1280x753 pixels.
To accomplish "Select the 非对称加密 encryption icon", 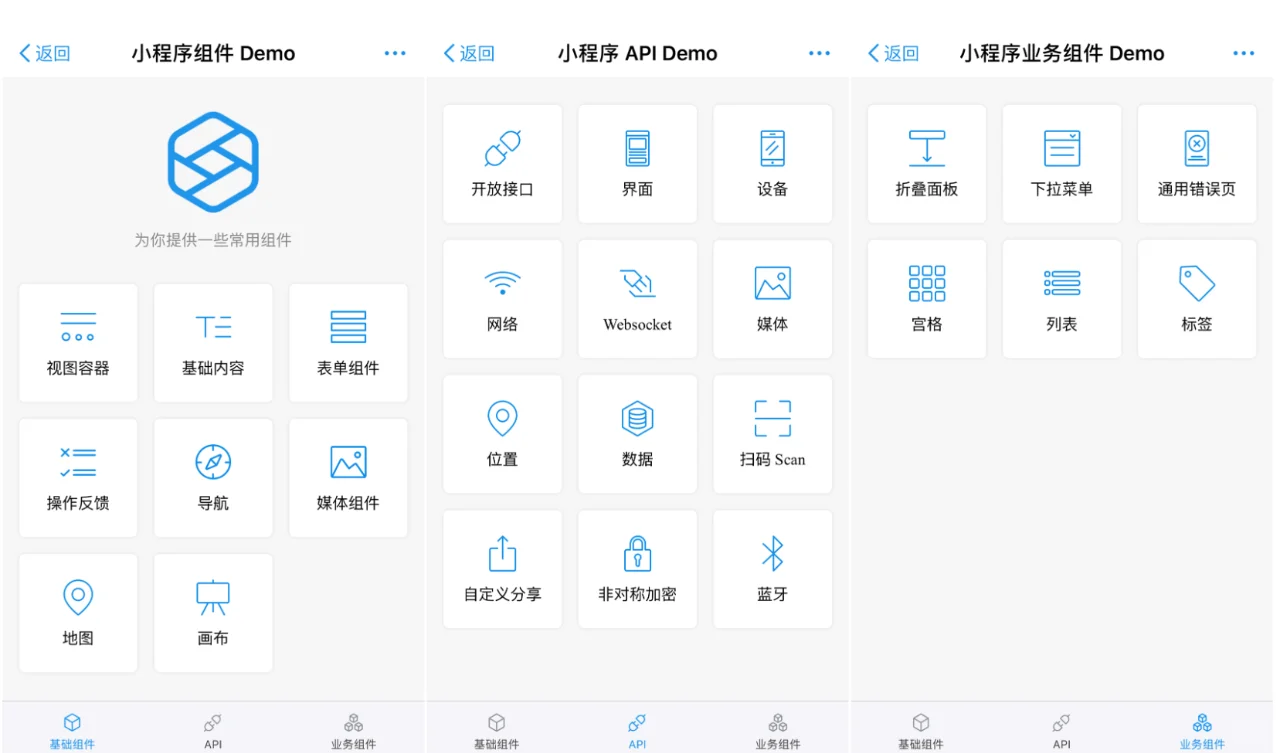I will click(x=637, y=569).
